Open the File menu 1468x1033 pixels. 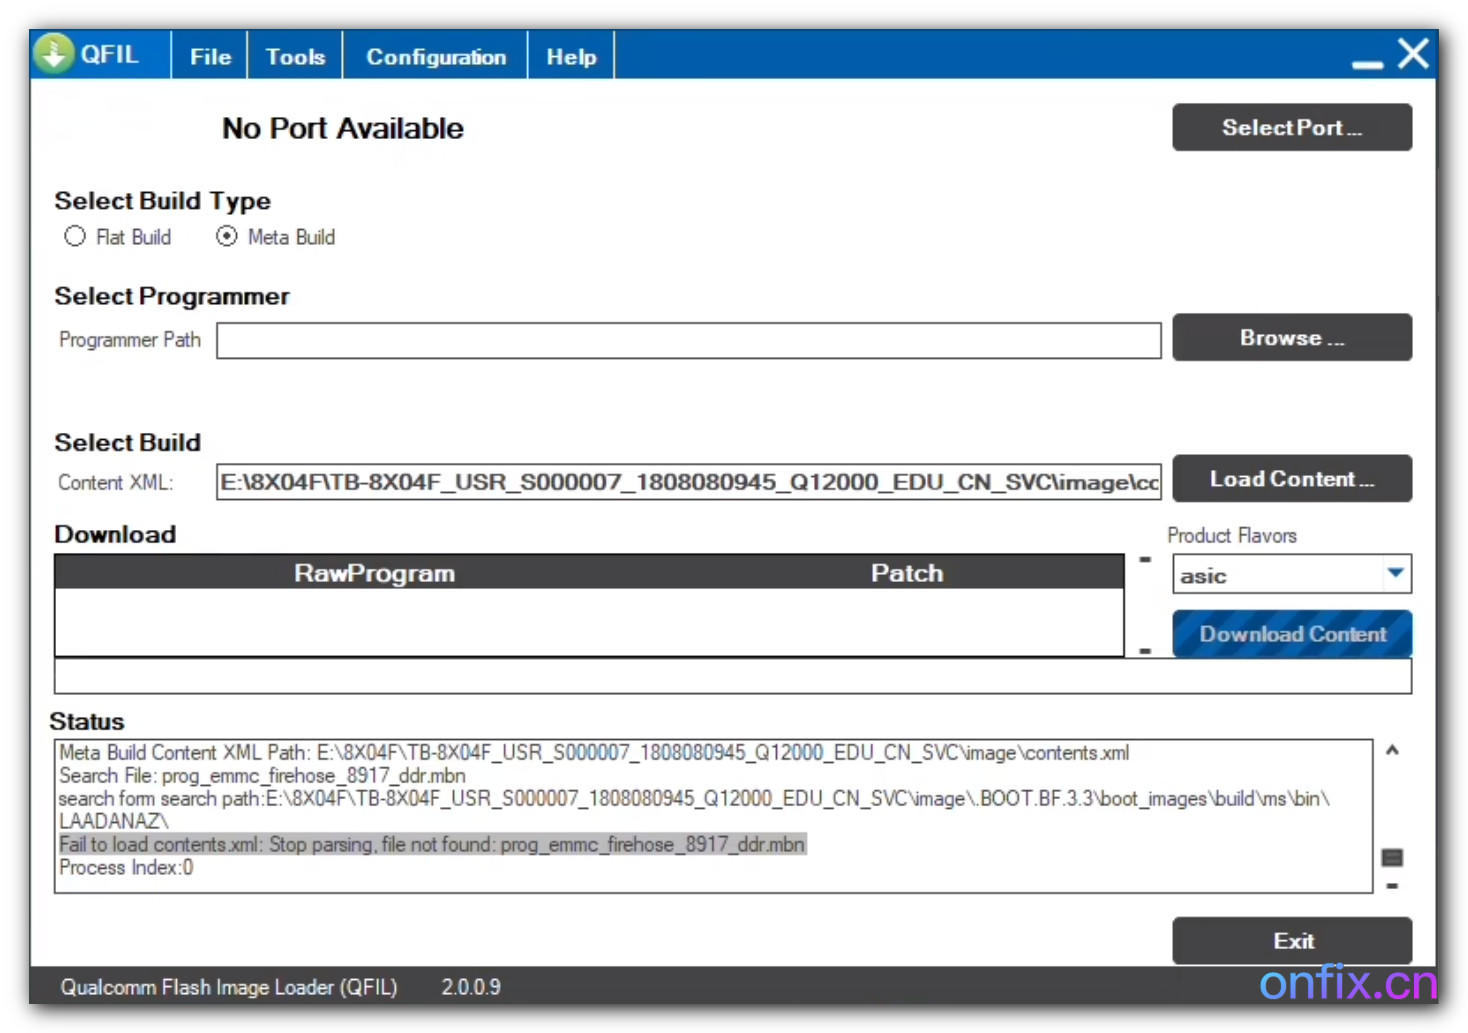click(x=210, y=57)
